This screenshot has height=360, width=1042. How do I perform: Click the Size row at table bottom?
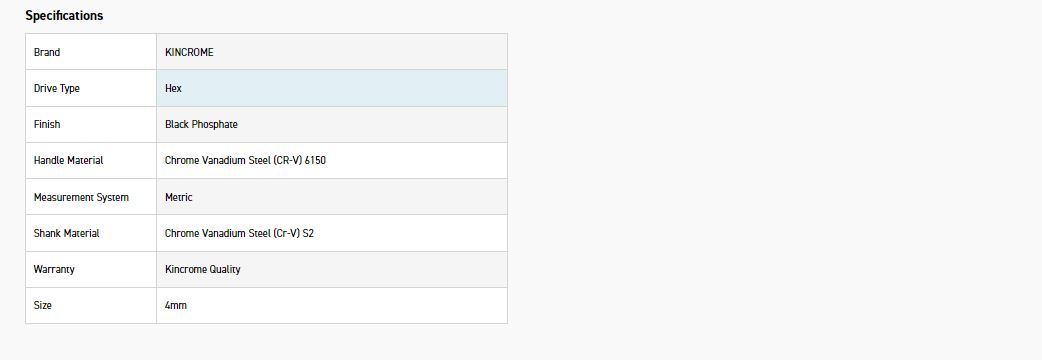tap(266, 306)
